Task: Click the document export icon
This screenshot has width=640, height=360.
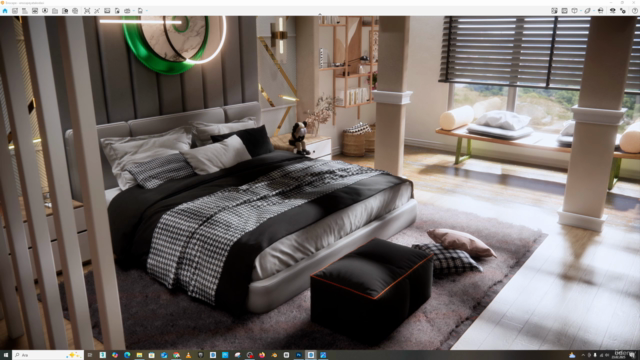Action: click(x=140, y=11)
